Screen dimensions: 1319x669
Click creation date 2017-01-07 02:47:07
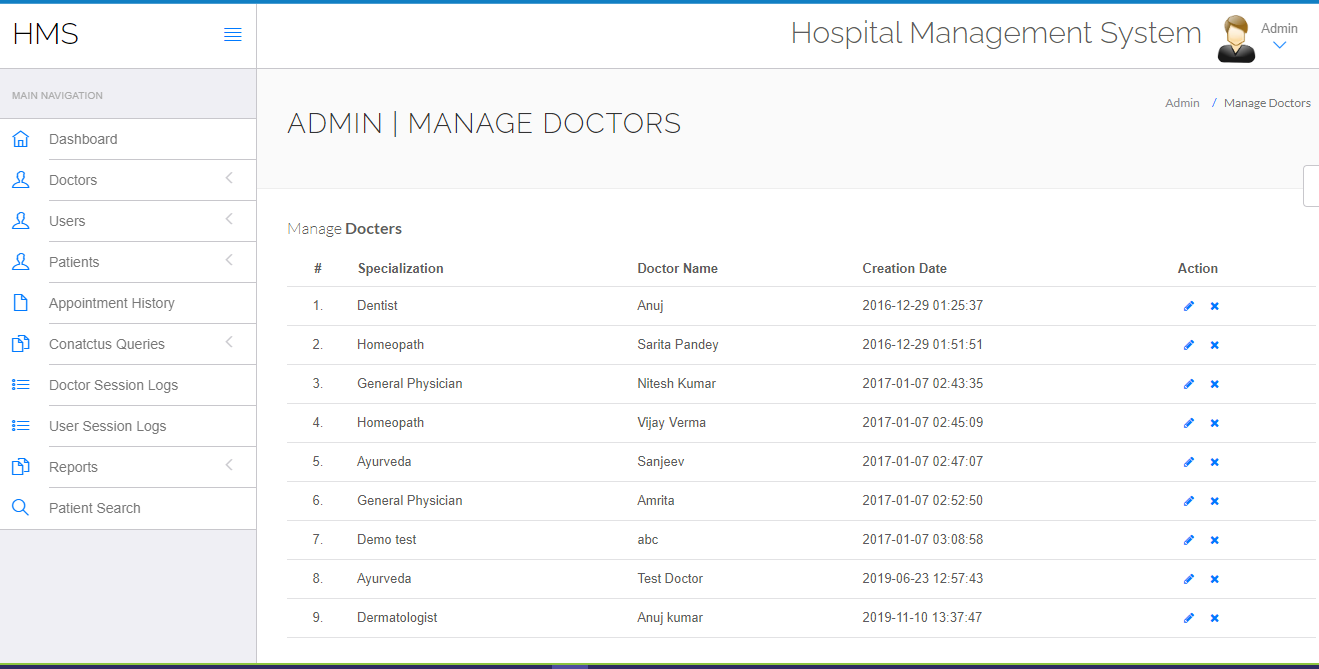tap(922, 461)
